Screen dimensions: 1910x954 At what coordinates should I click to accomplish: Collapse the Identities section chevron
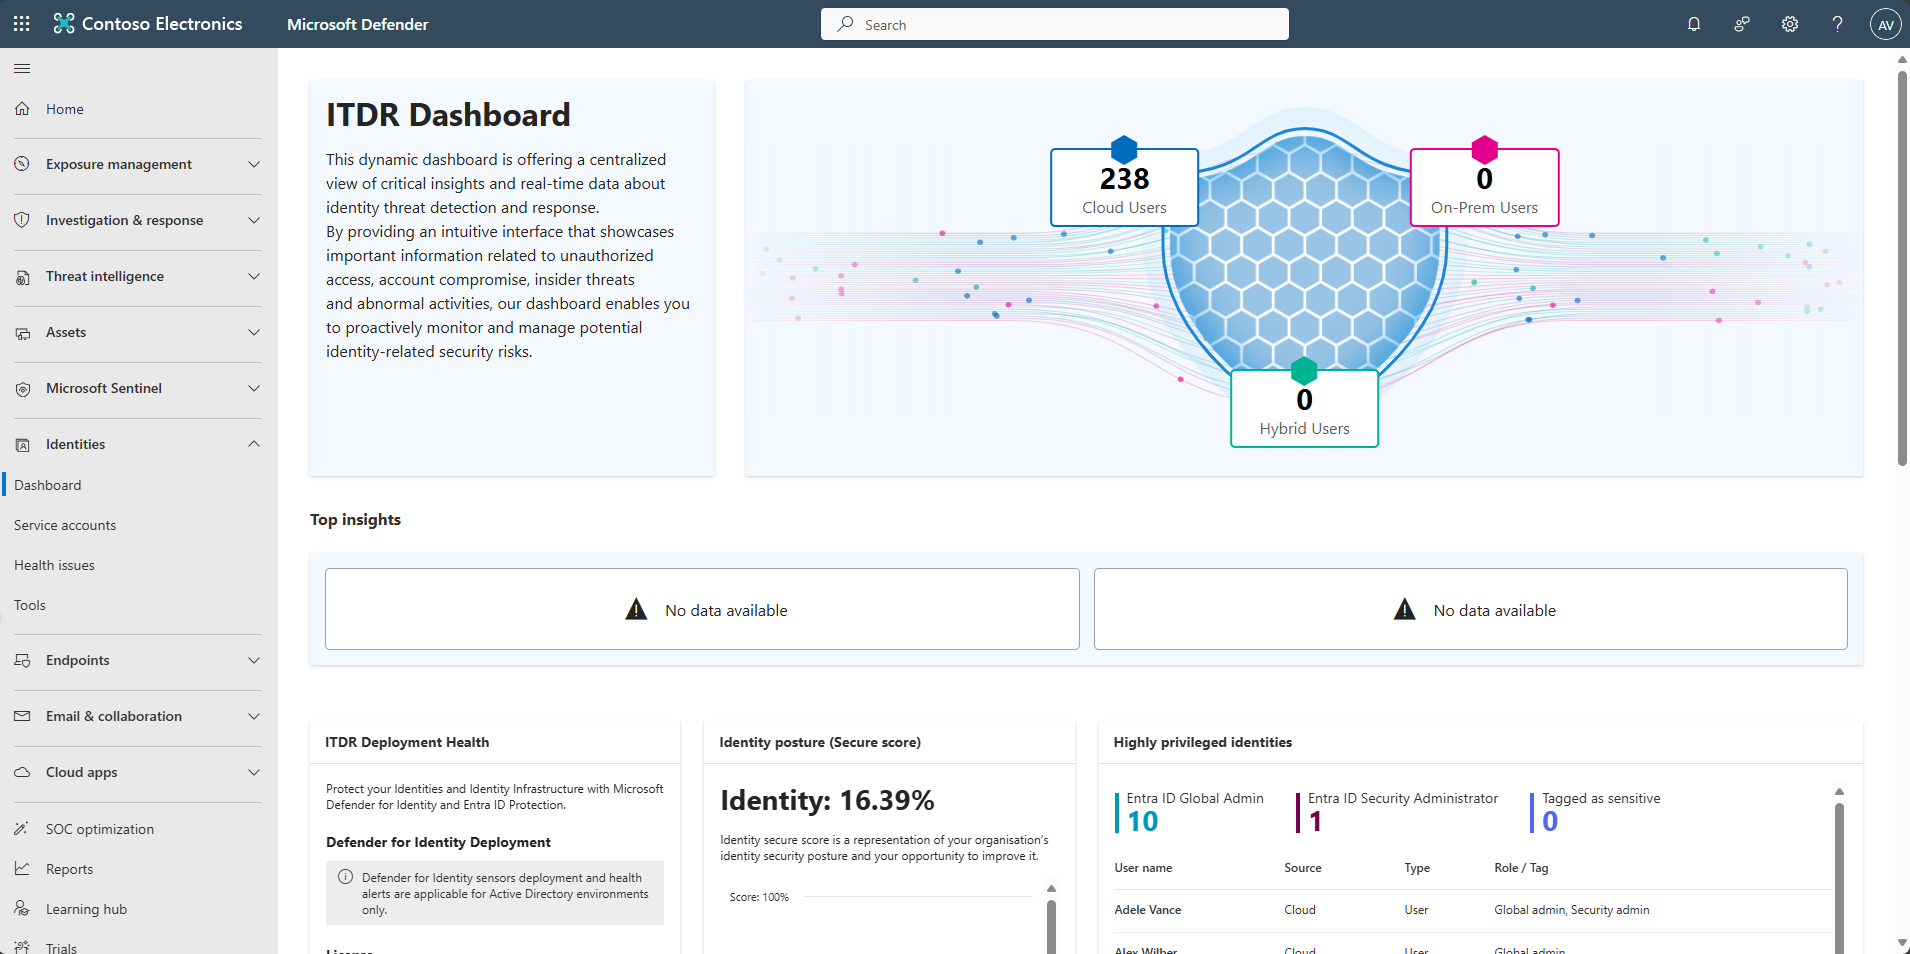[254, 444]
